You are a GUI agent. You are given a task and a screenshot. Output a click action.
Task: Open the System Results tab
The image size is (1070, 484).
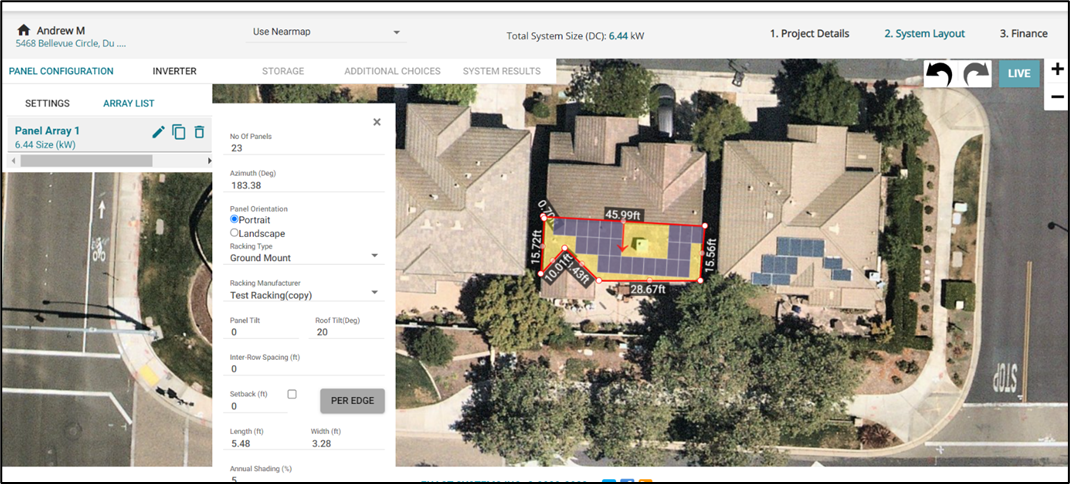(502, 71)
